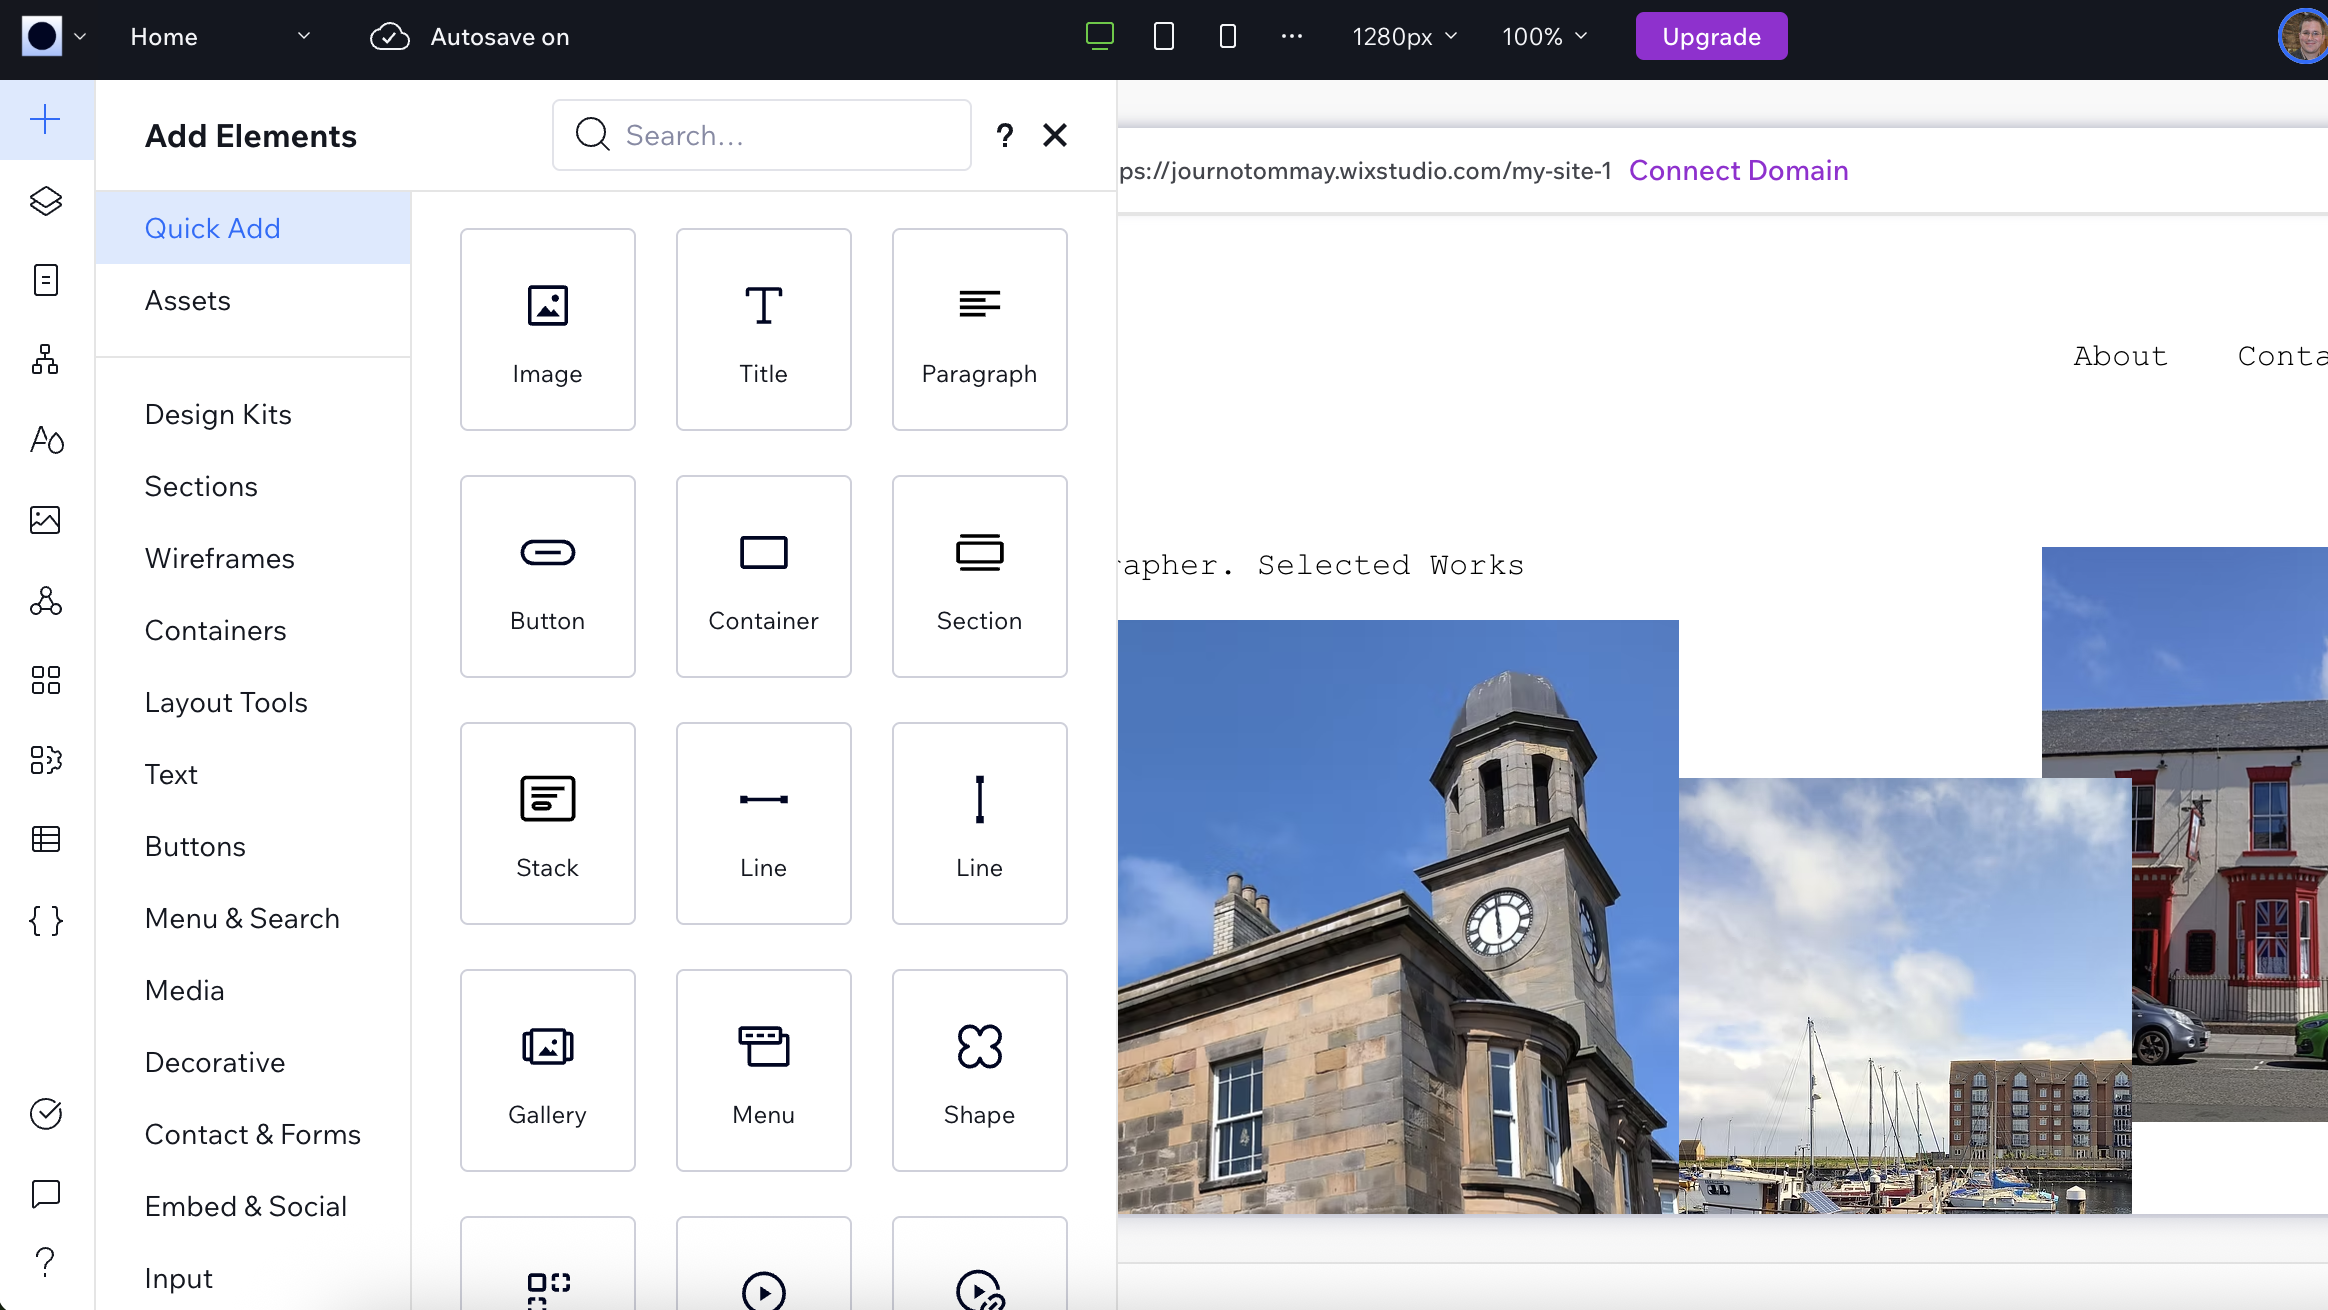Open the Contact & Forms category
This screenshot has height=1310, width=2328.
pos(253,1134)
